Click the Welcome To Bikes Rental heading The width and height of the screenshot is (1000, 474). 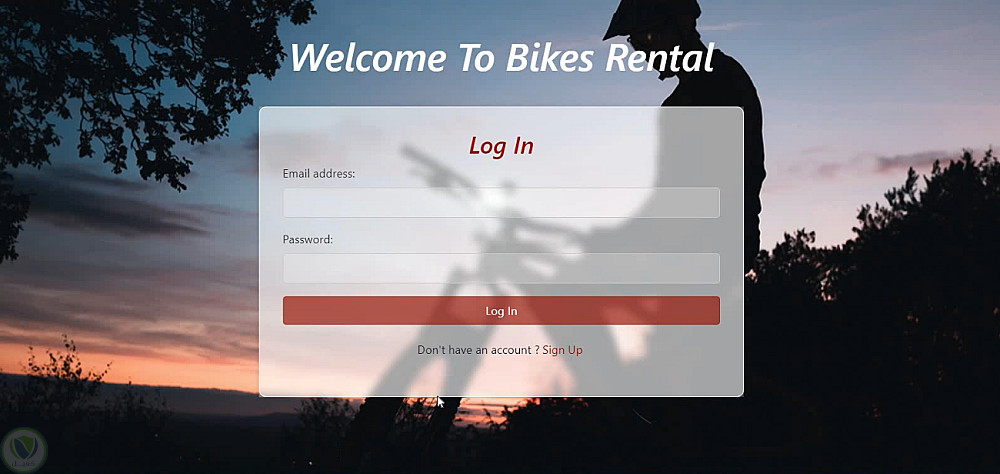pos(501,57)
